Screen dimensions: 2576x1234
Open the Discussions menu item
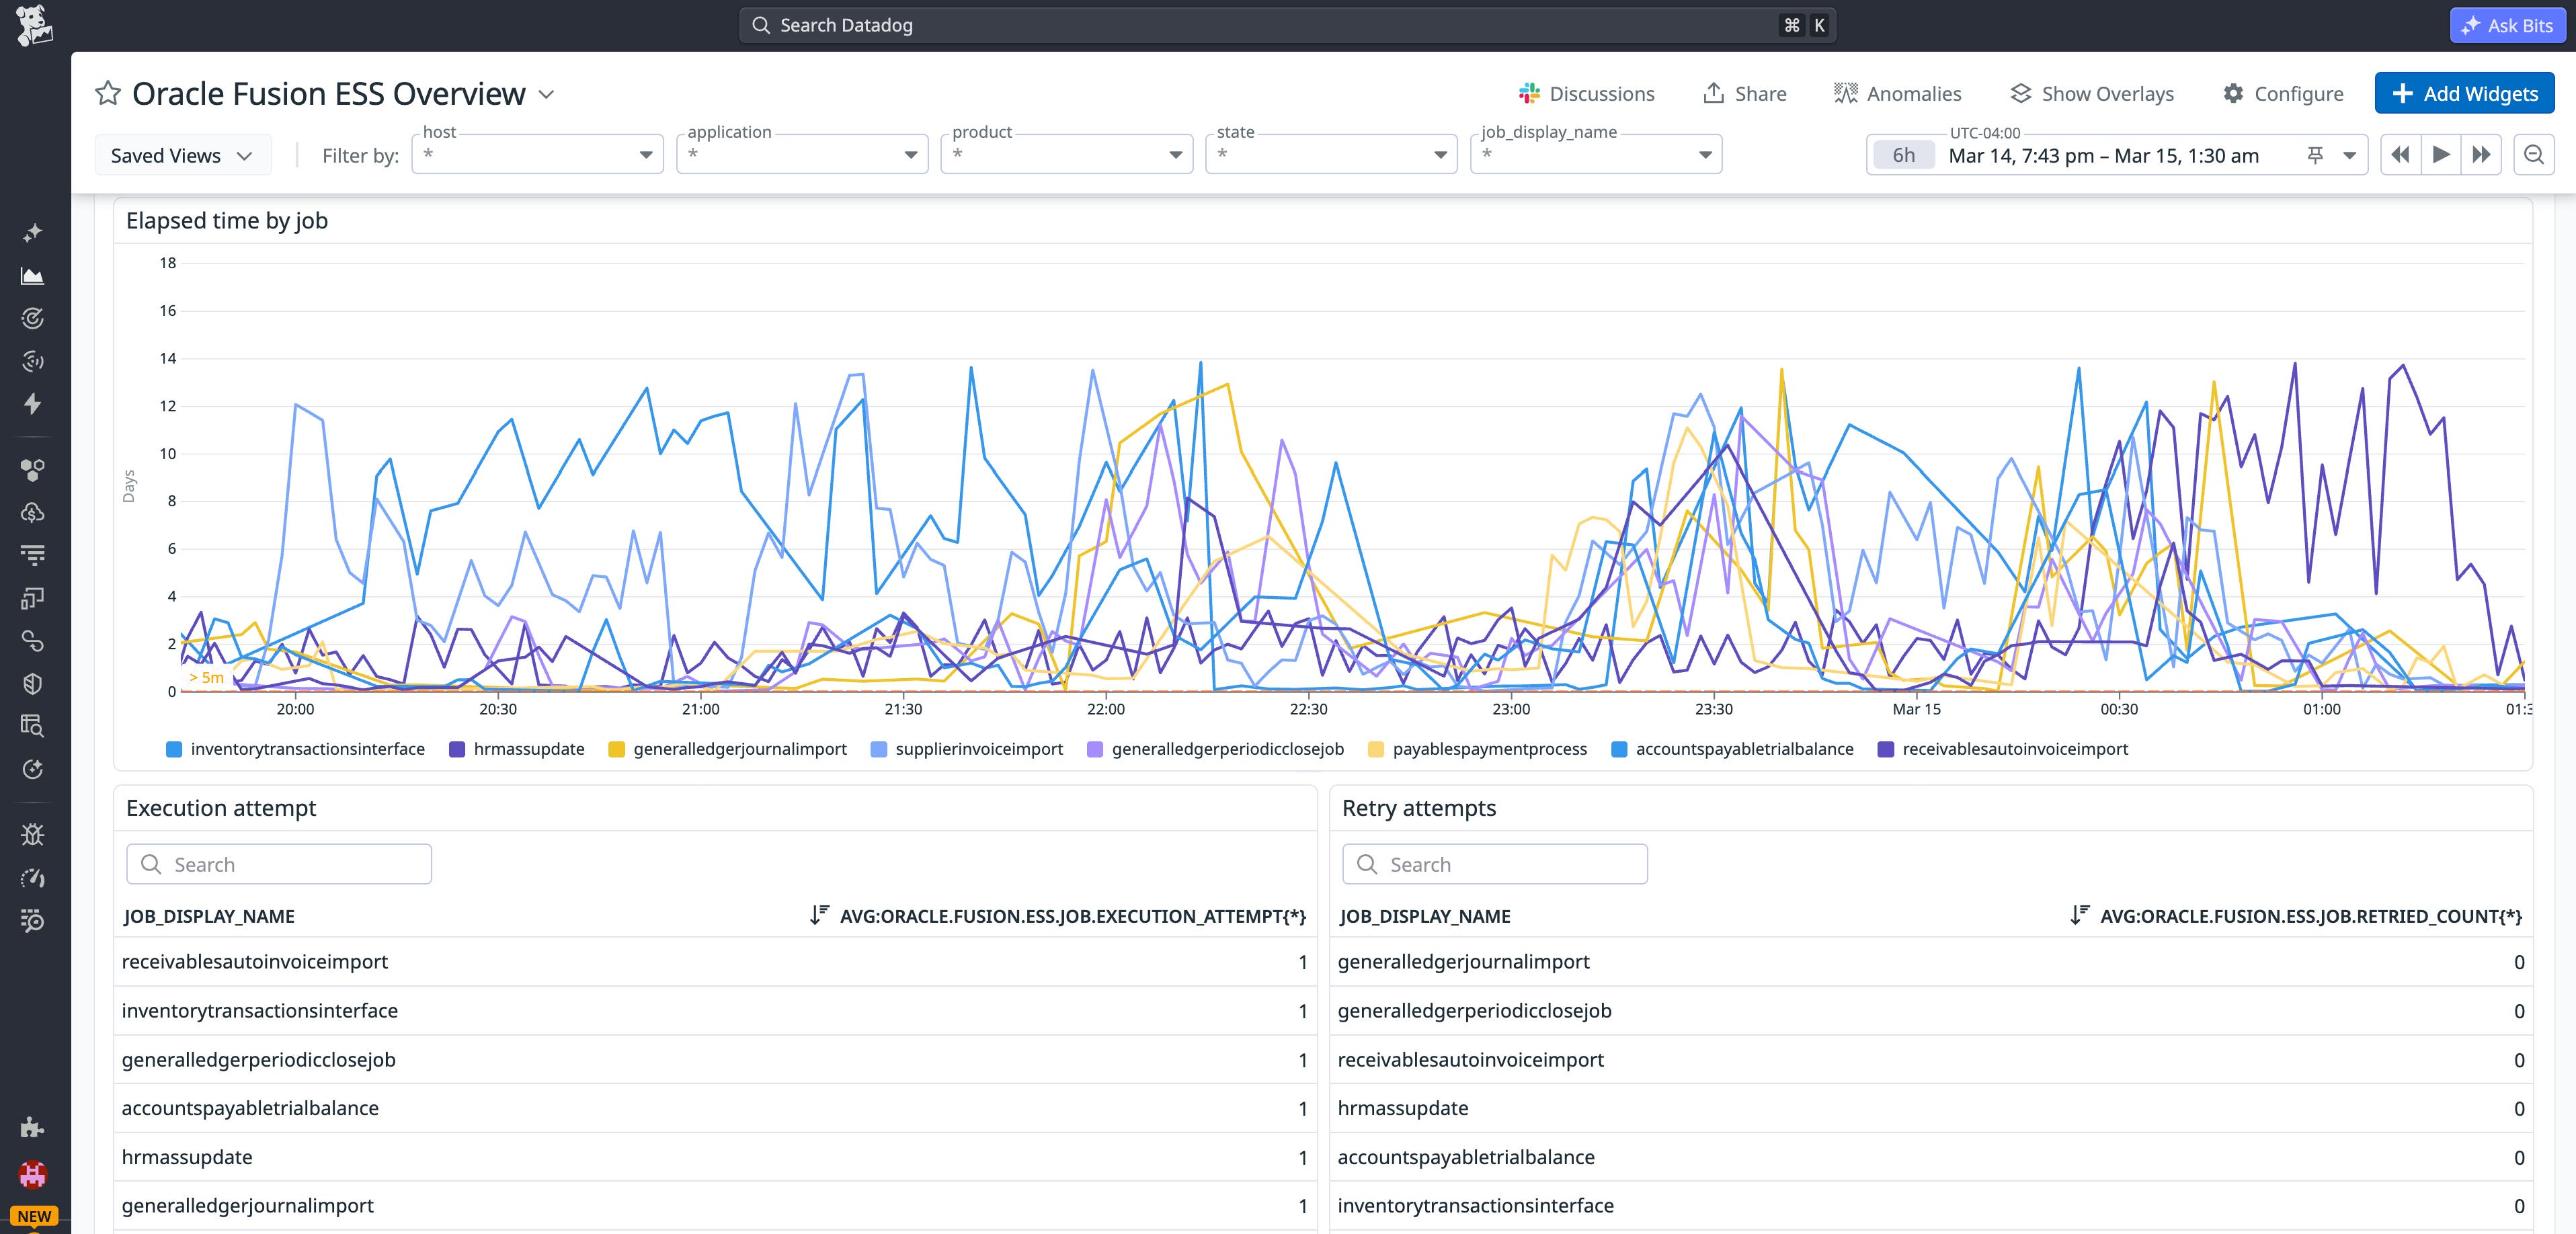pyautogui.click(x=1587, y=93)
